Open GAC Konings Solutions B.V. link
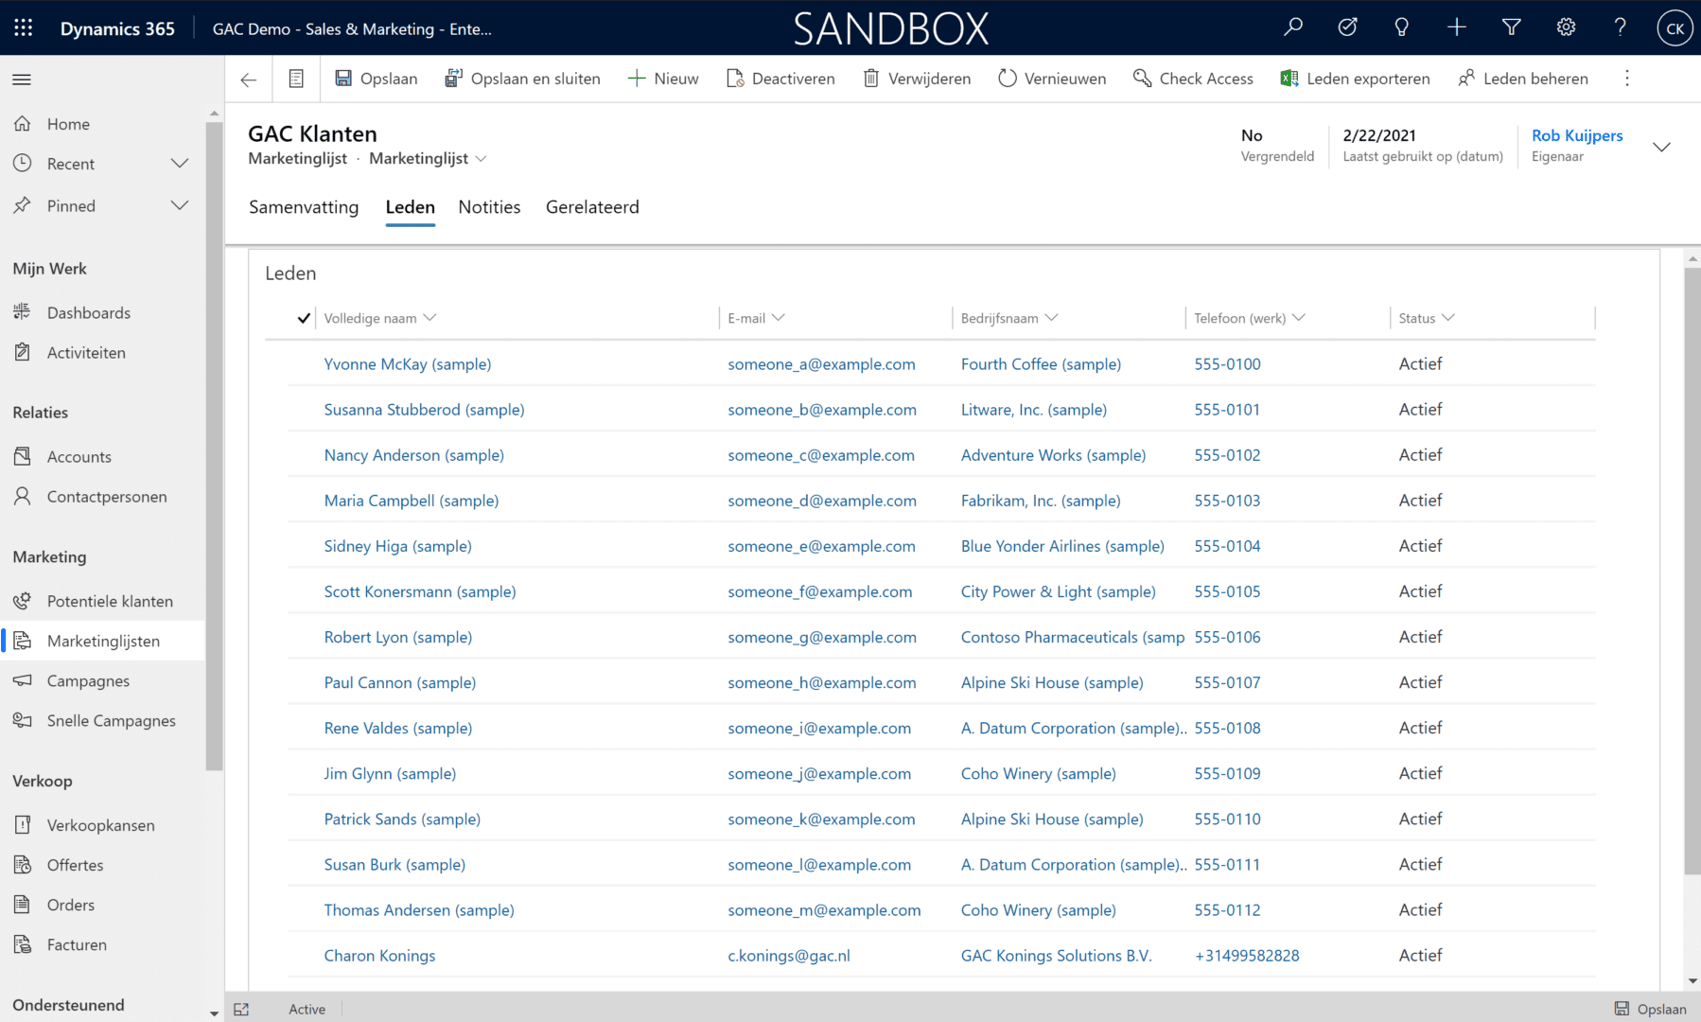 (1056, 956)
